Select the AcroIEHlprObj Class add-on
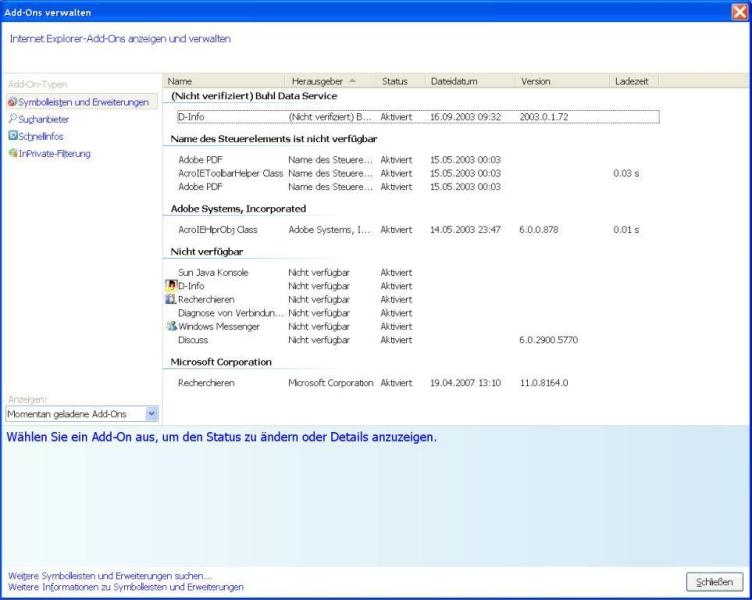The image size is (752, 600). [418, 230]
